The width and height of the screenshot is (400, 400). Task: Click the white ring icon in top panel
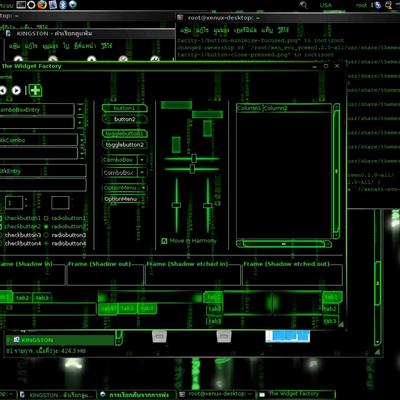(x=31, y=5)
